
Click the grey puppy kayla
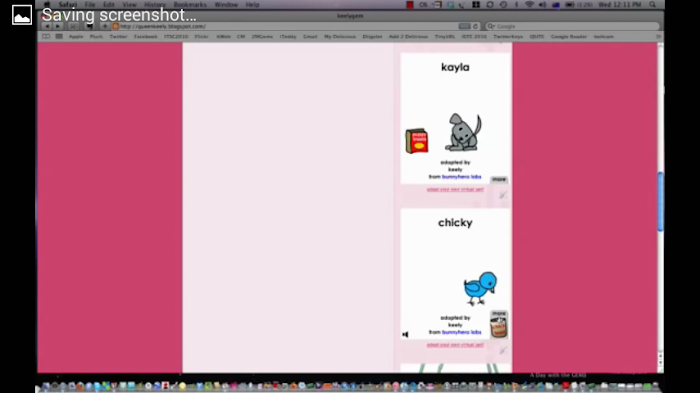(x=463, y=133)
